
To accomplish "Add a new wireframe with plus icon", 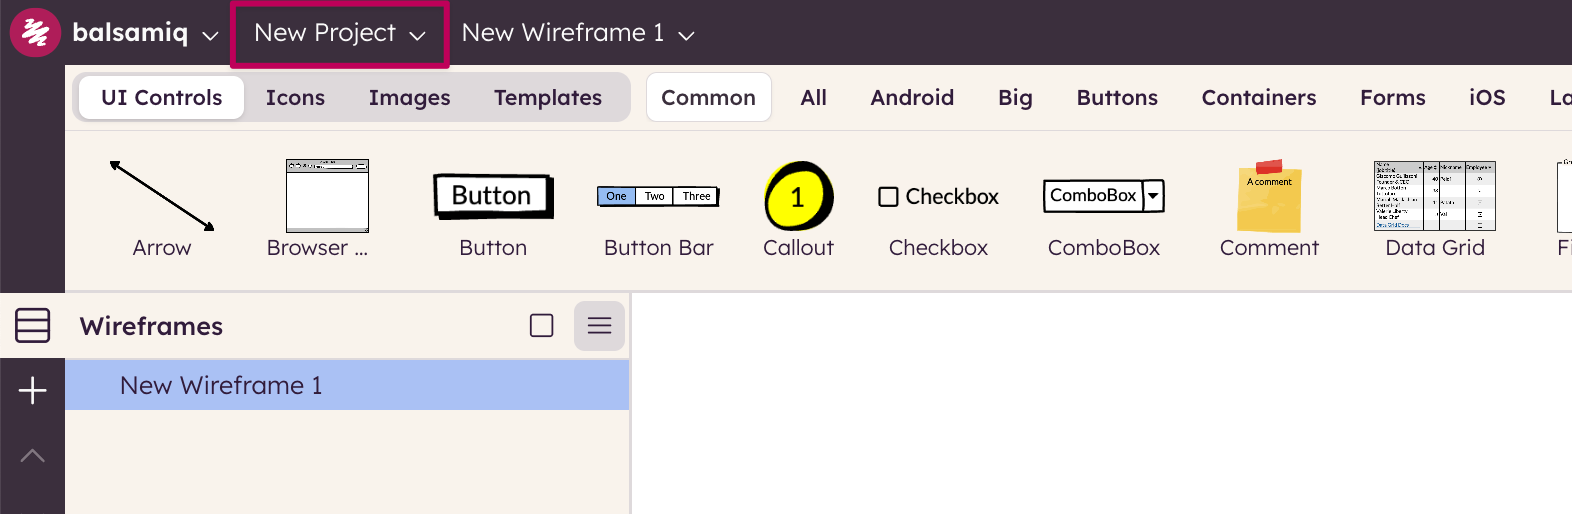I will [32, 390].
